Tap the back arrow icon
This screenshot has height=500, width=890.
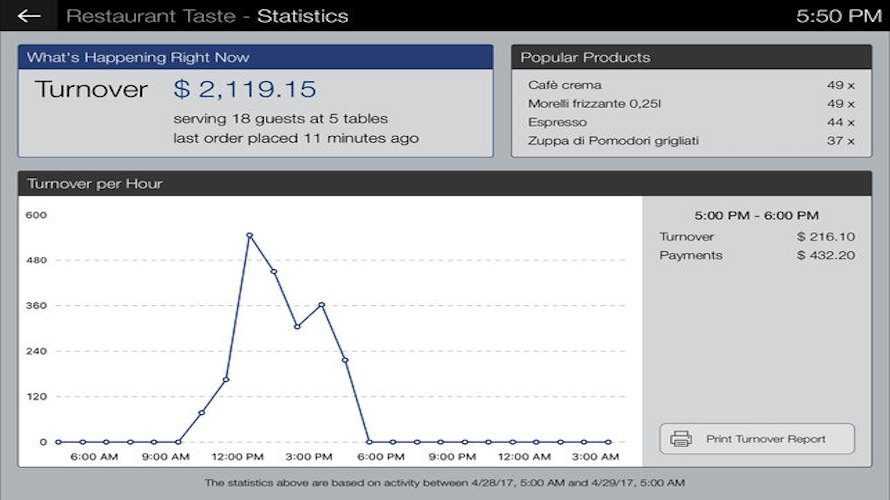[30, 16]
